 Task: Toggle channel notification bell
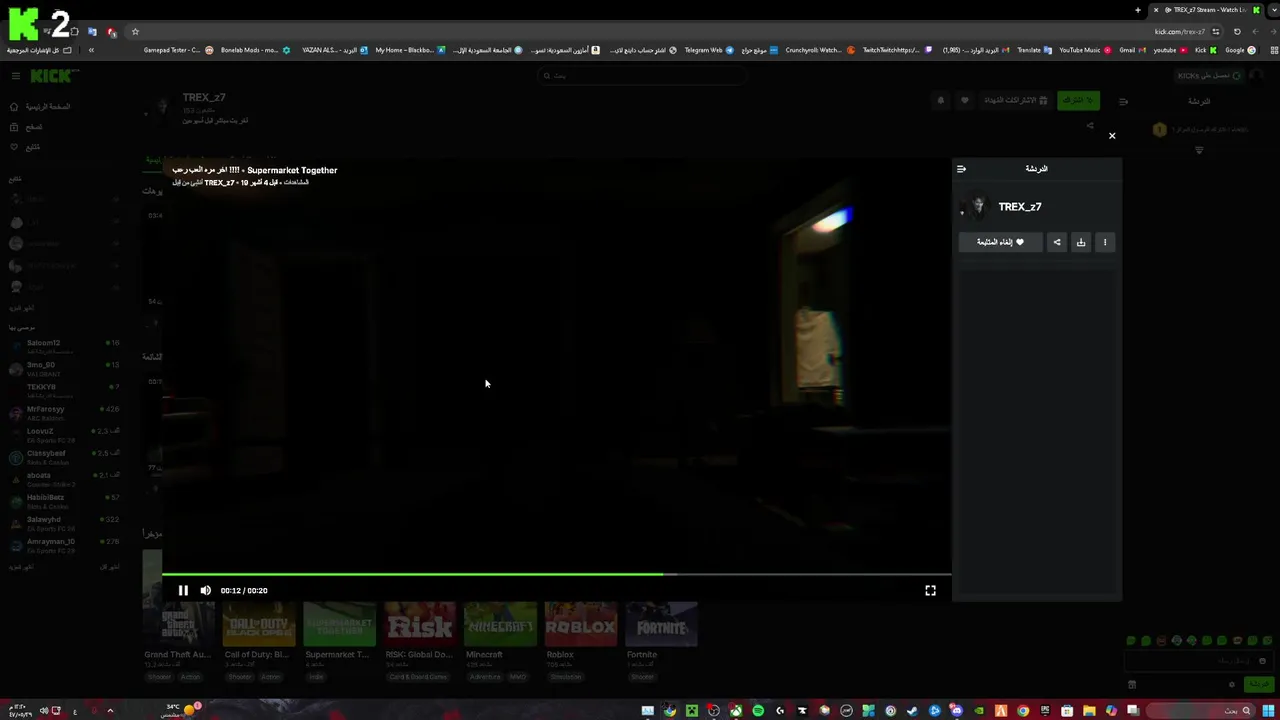tap(940, 100)
